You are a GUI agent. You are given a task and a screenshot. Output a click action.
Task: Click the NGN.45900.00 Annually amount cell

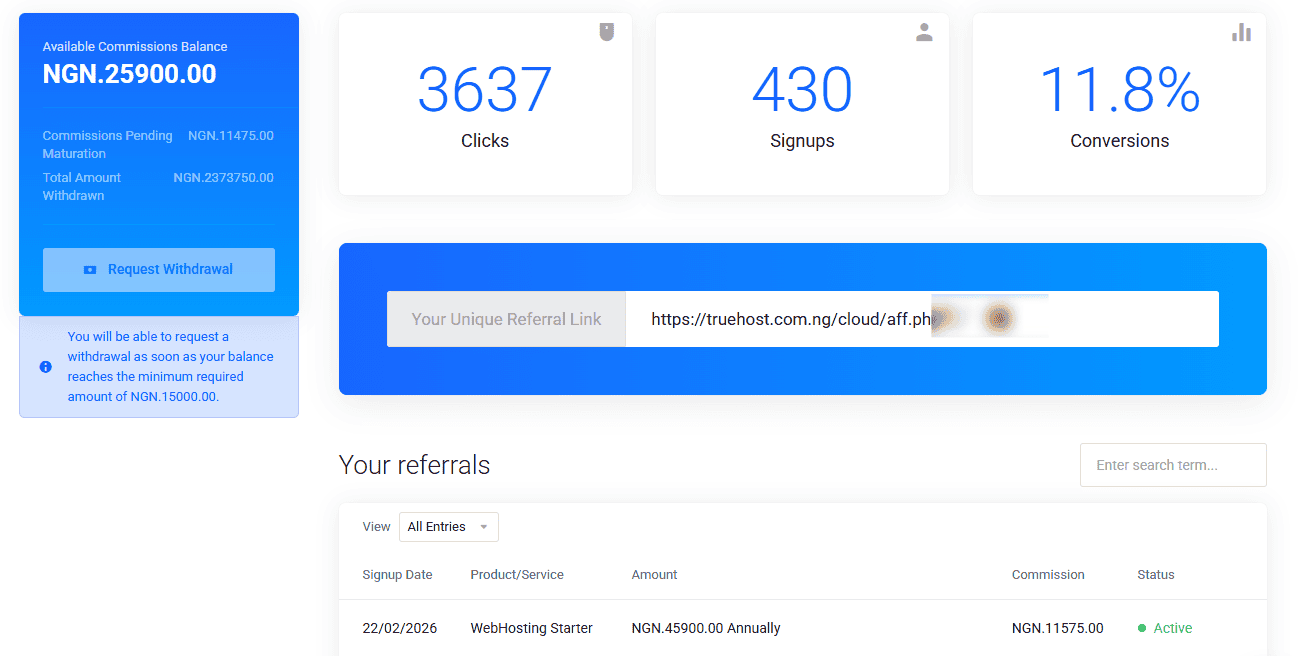click(x=706, y=629)
